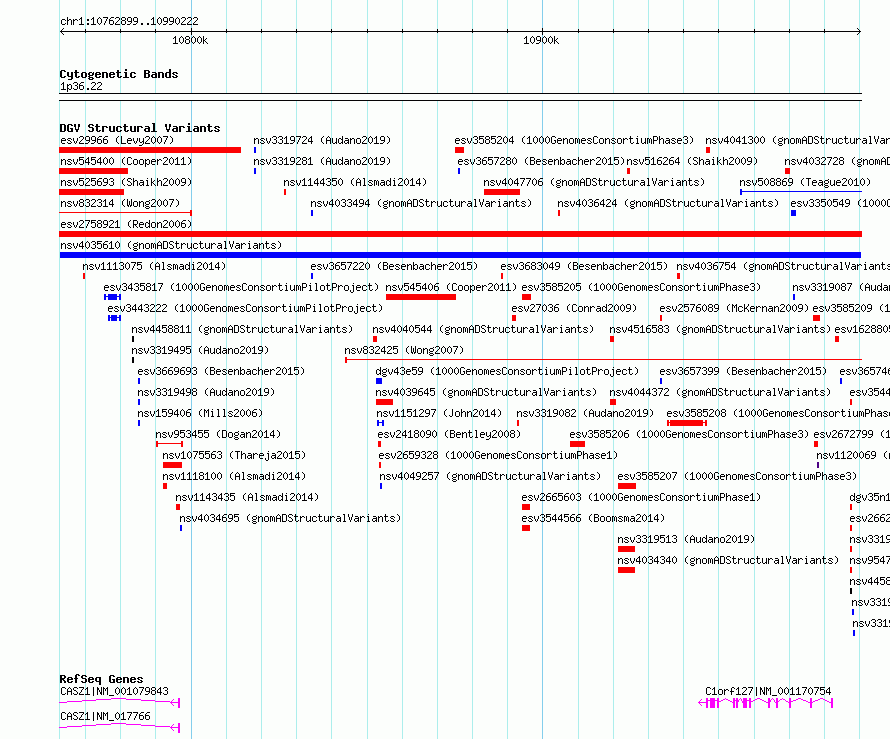Open esv3585206 (1000GenomesConsortiumPhase3) variant

click(x=689, y=434)
